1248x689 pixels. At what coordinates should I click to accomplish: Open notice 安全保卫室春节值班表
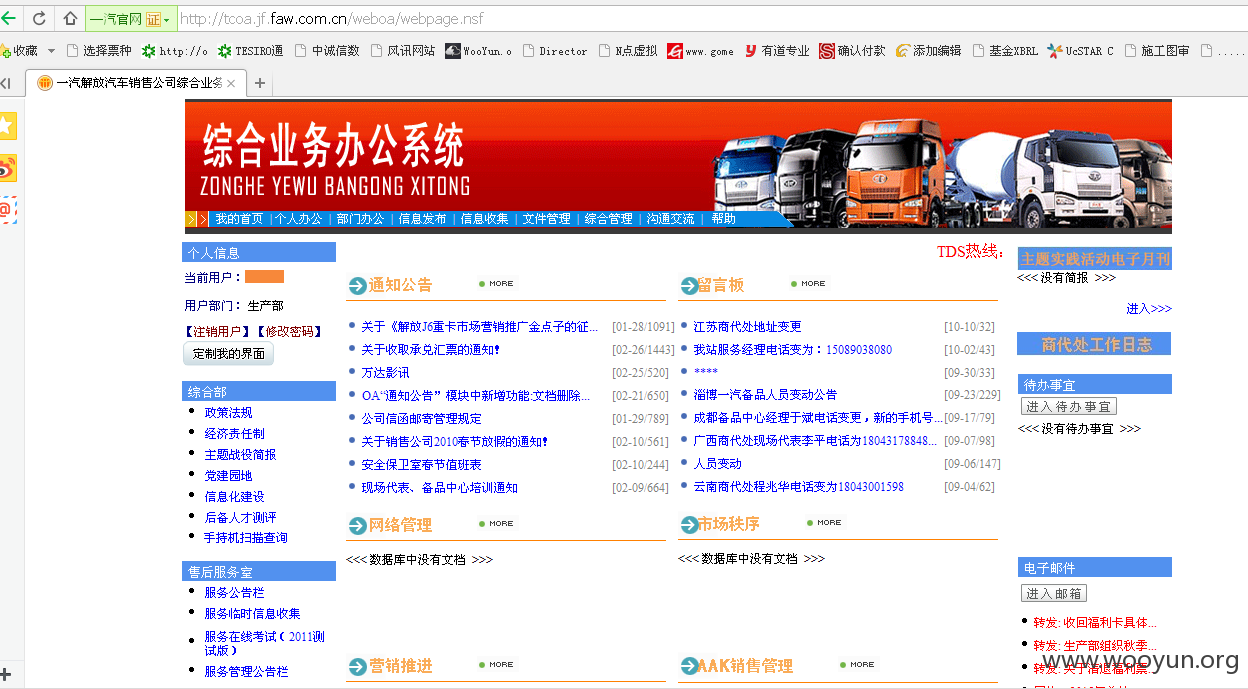(421, 464)
